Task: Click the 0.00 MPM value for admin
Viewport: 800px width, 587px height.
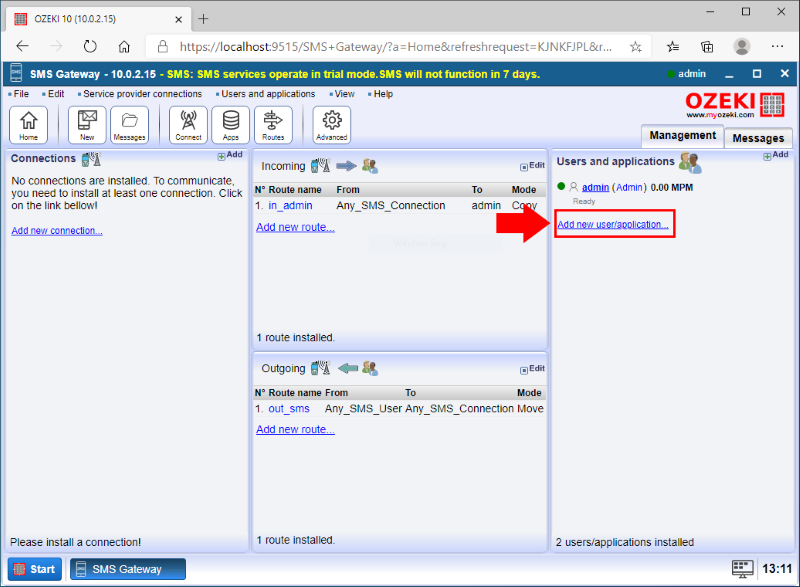Action: coord(672,188)
